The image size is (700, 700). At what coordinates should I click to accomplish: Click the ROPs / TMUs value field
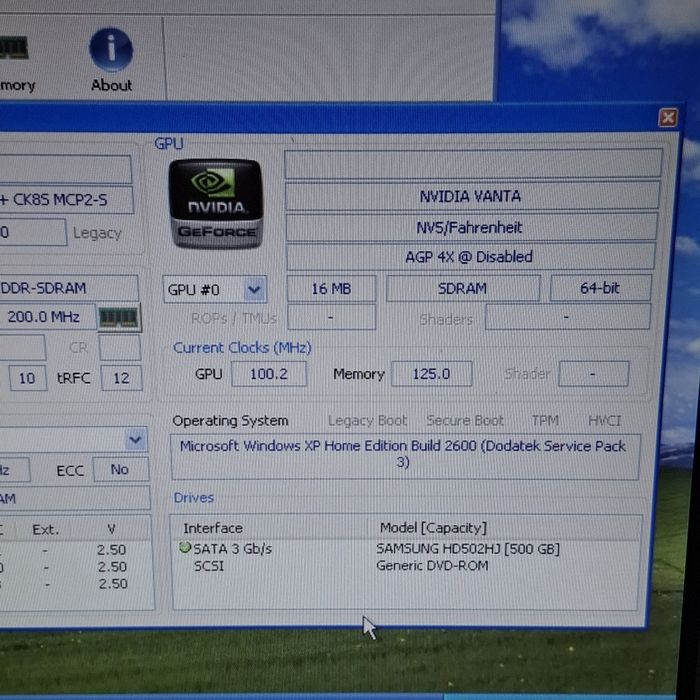331,317
